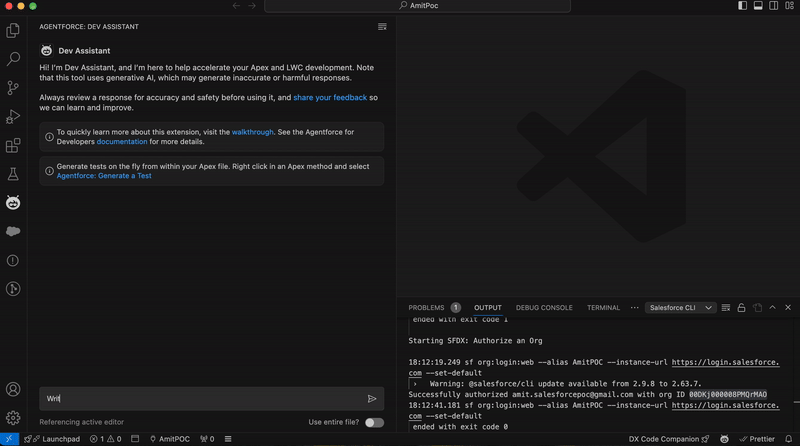The height and width of the screenshot is (446, 800).
Task: Go forward with navigation arrow
Action: 252,6
